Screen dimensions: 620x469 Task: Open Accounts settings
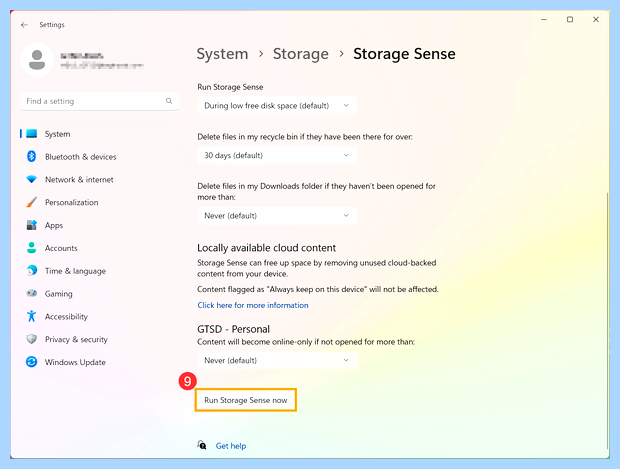point(99,248)
